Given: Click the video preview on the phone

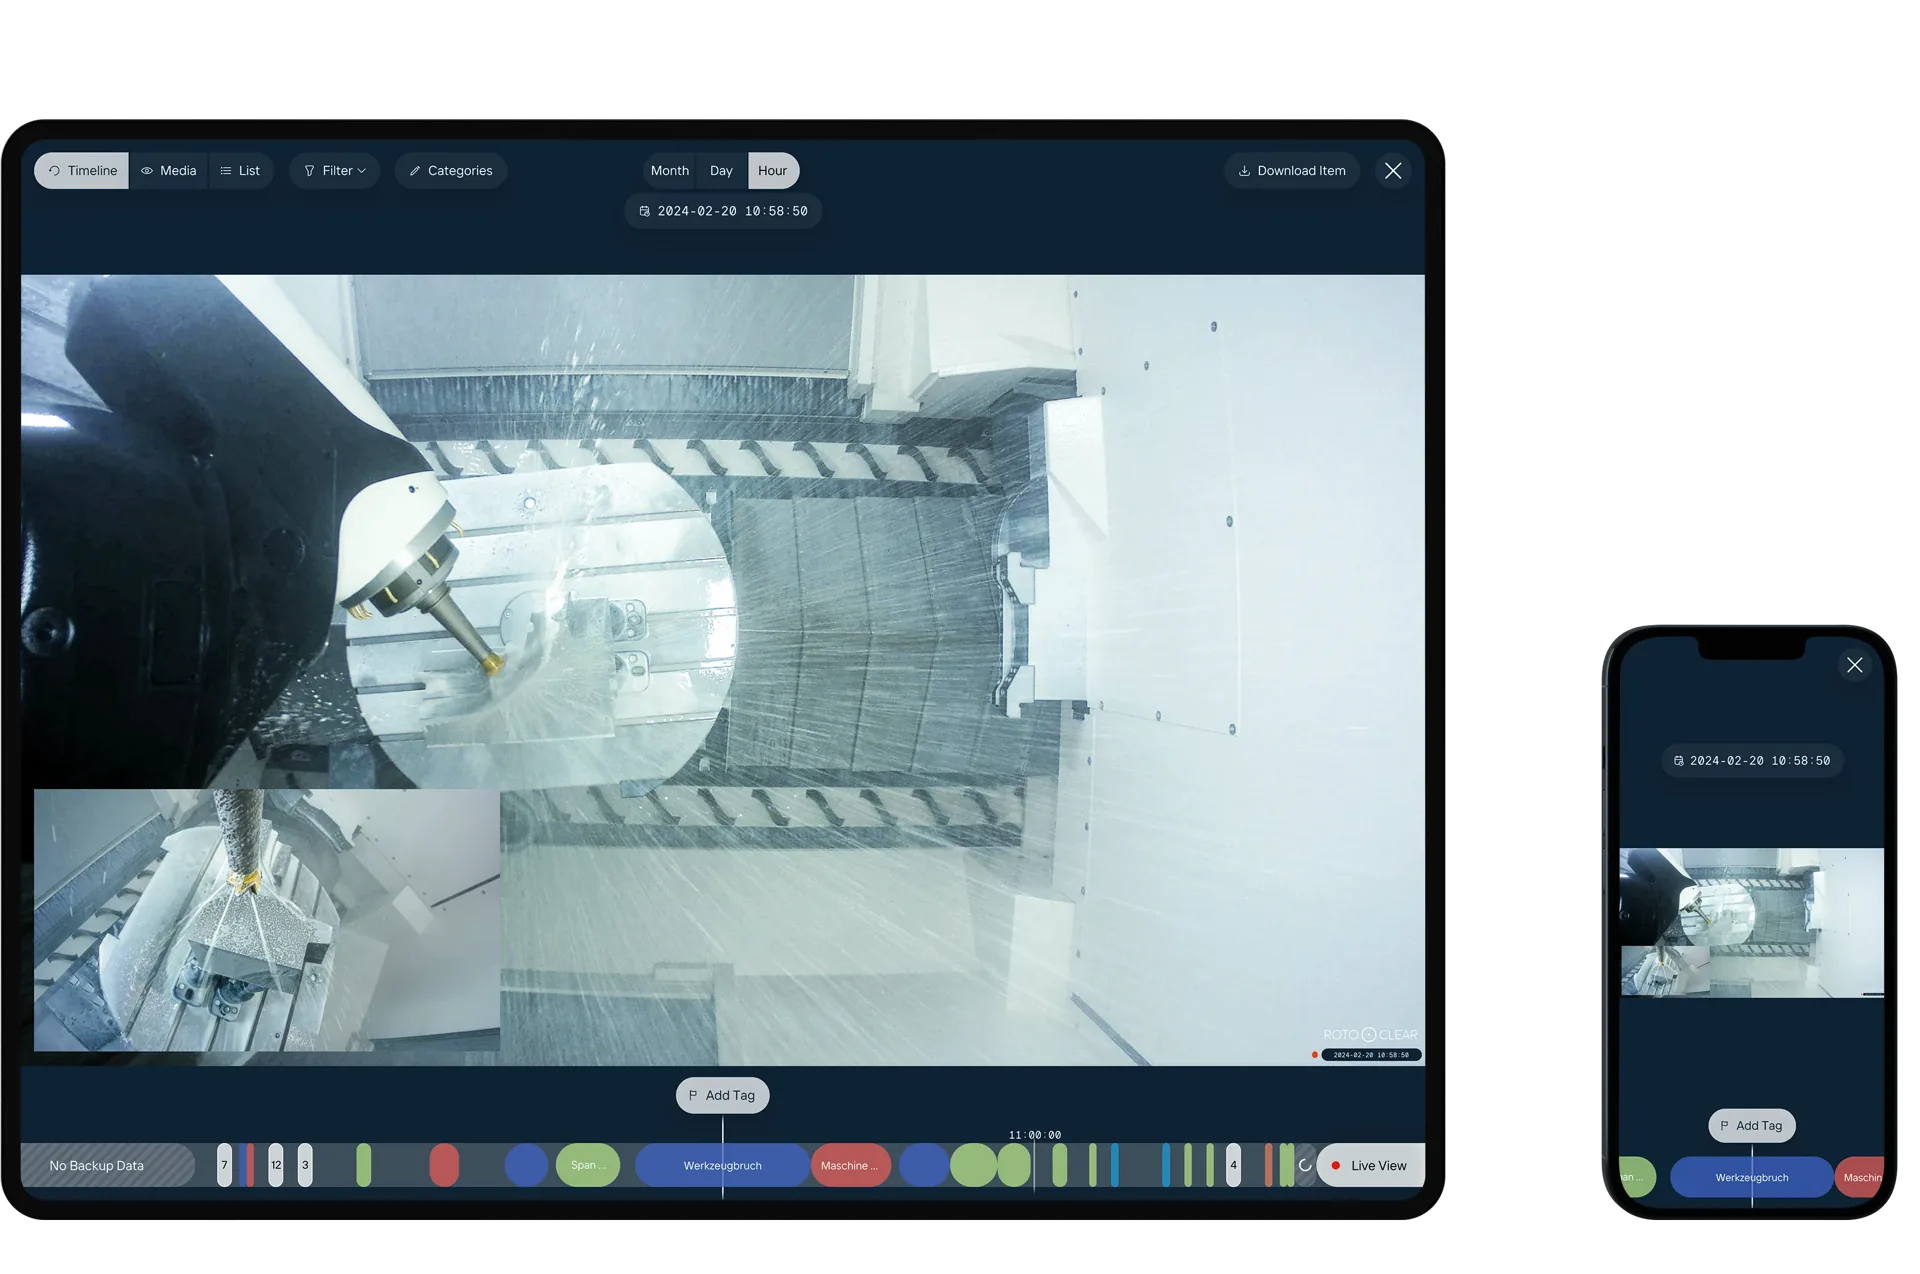Looking at the screenshot, I should coord(1751,922).
